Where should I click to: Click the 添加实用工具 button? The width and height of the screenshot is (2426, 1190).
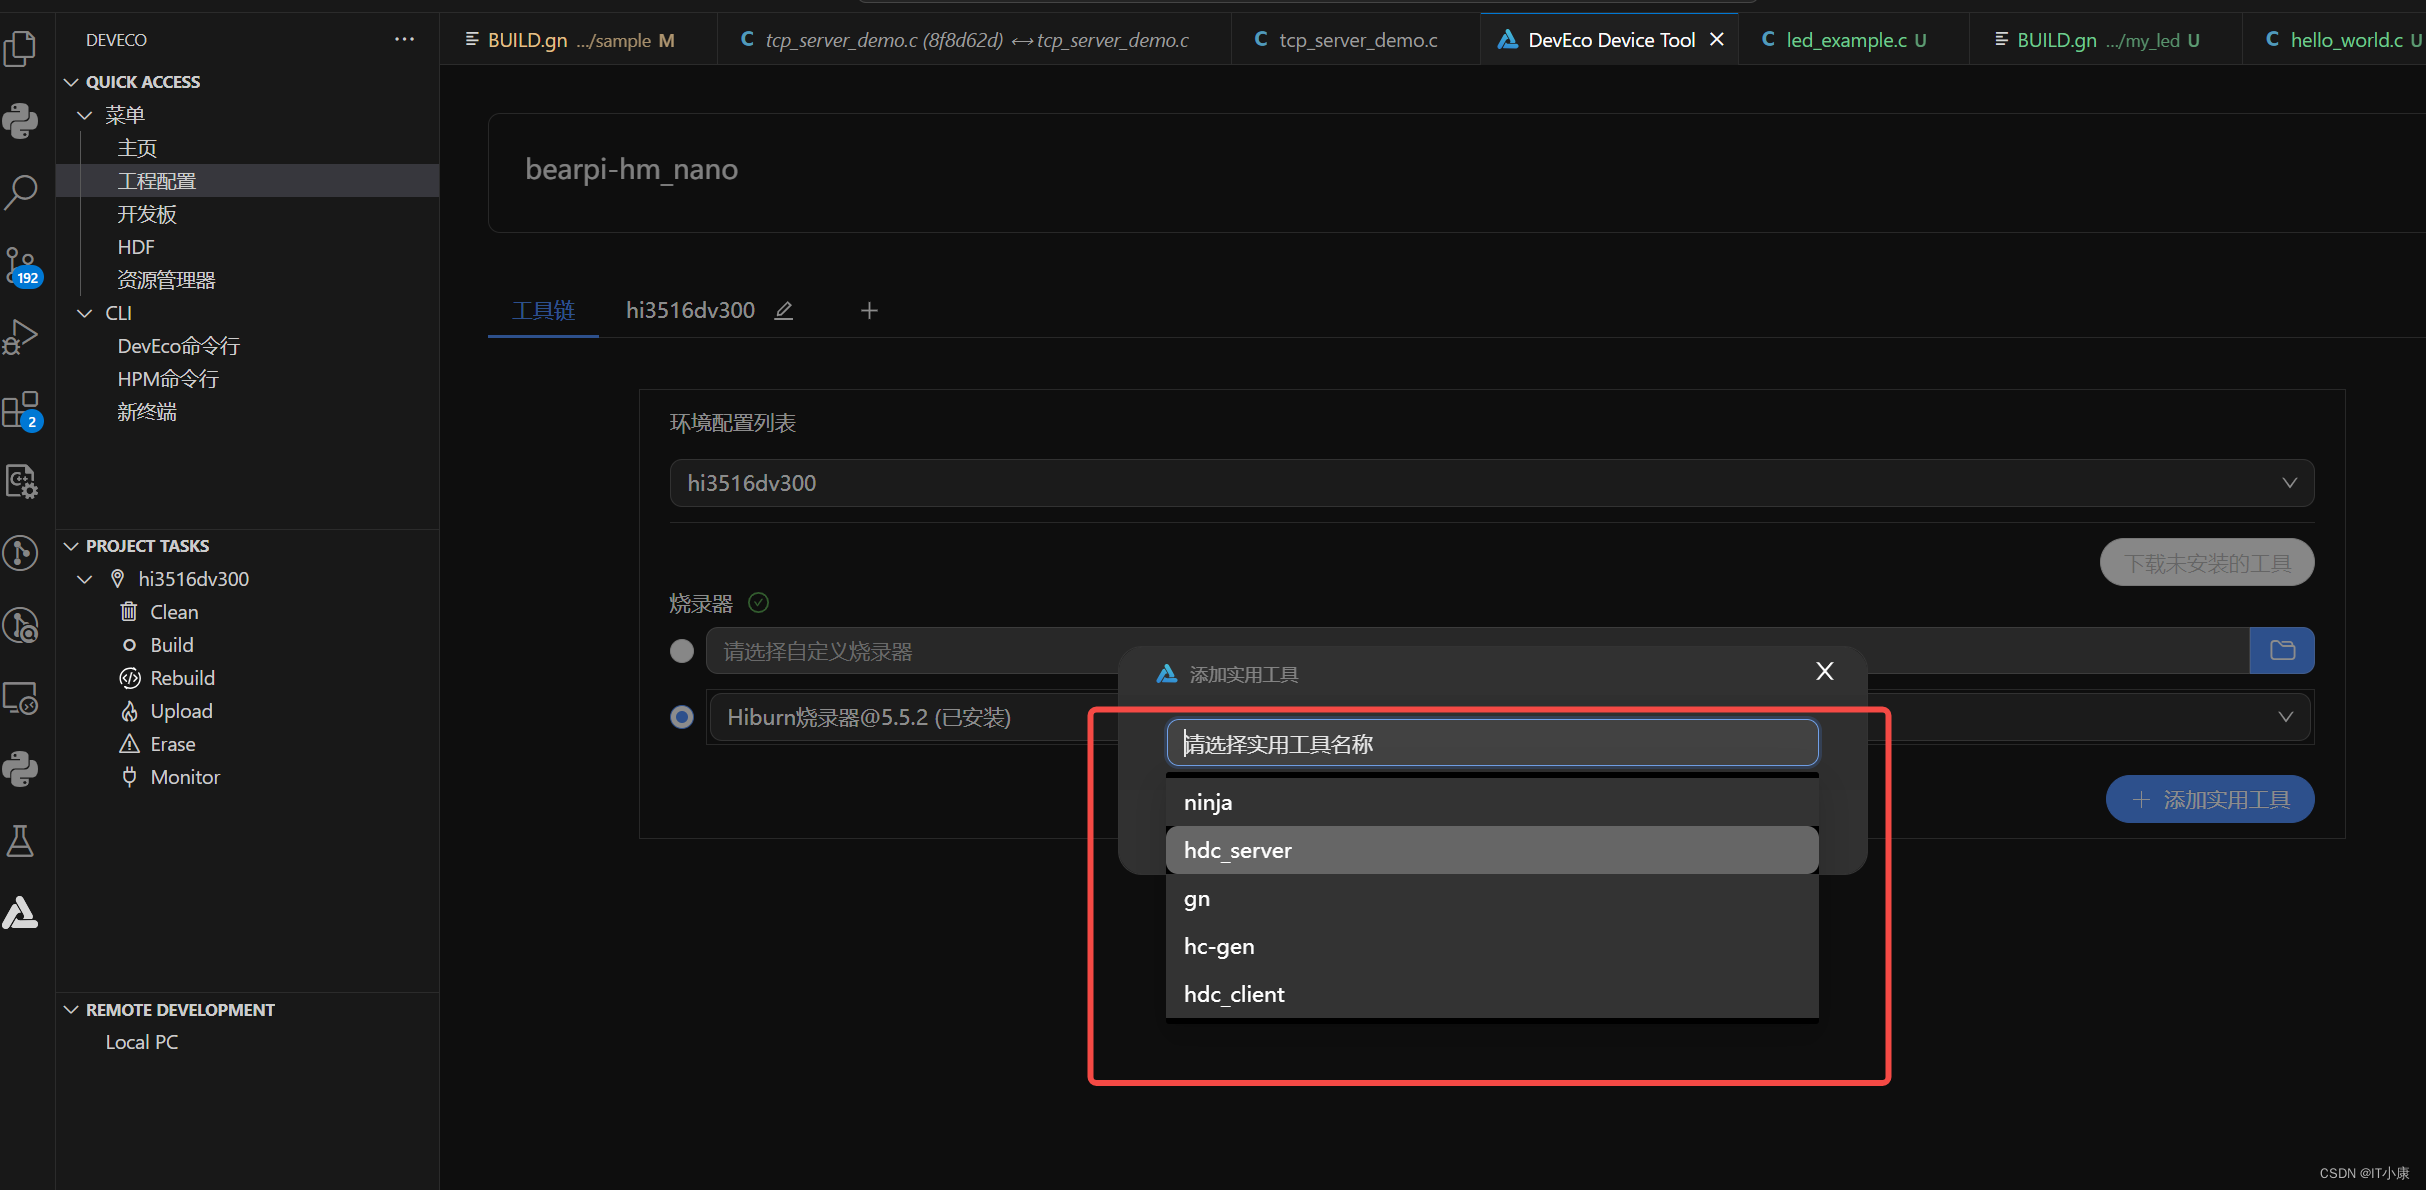point(2209,800)
